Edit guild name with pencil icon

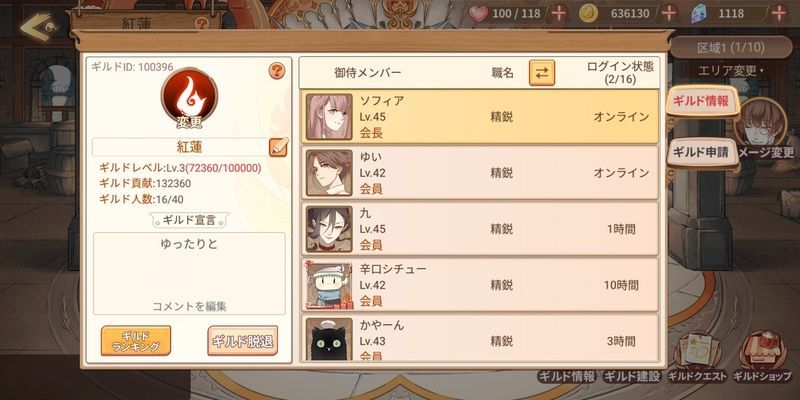tap(278, 147)
